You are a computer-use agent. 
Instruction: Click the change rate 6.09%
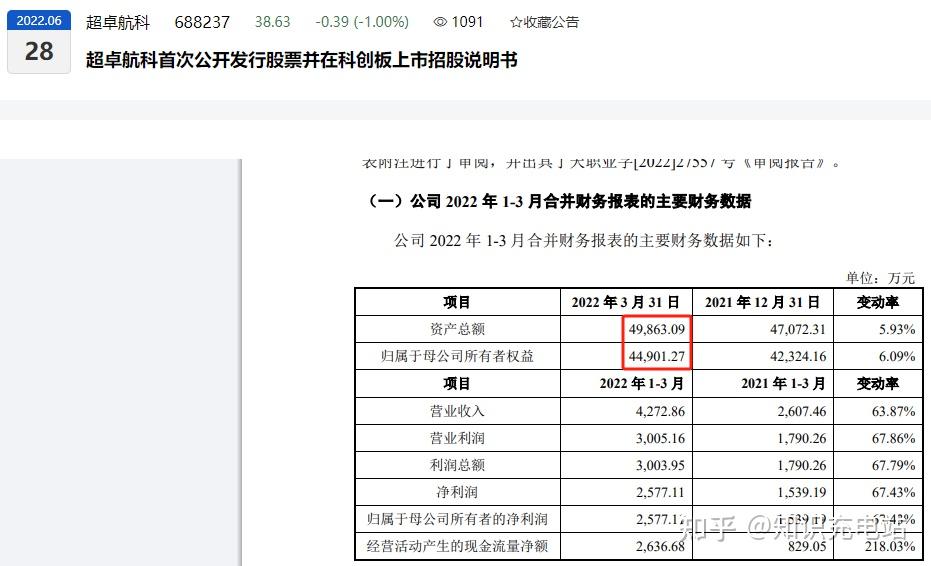pos(897,356)
